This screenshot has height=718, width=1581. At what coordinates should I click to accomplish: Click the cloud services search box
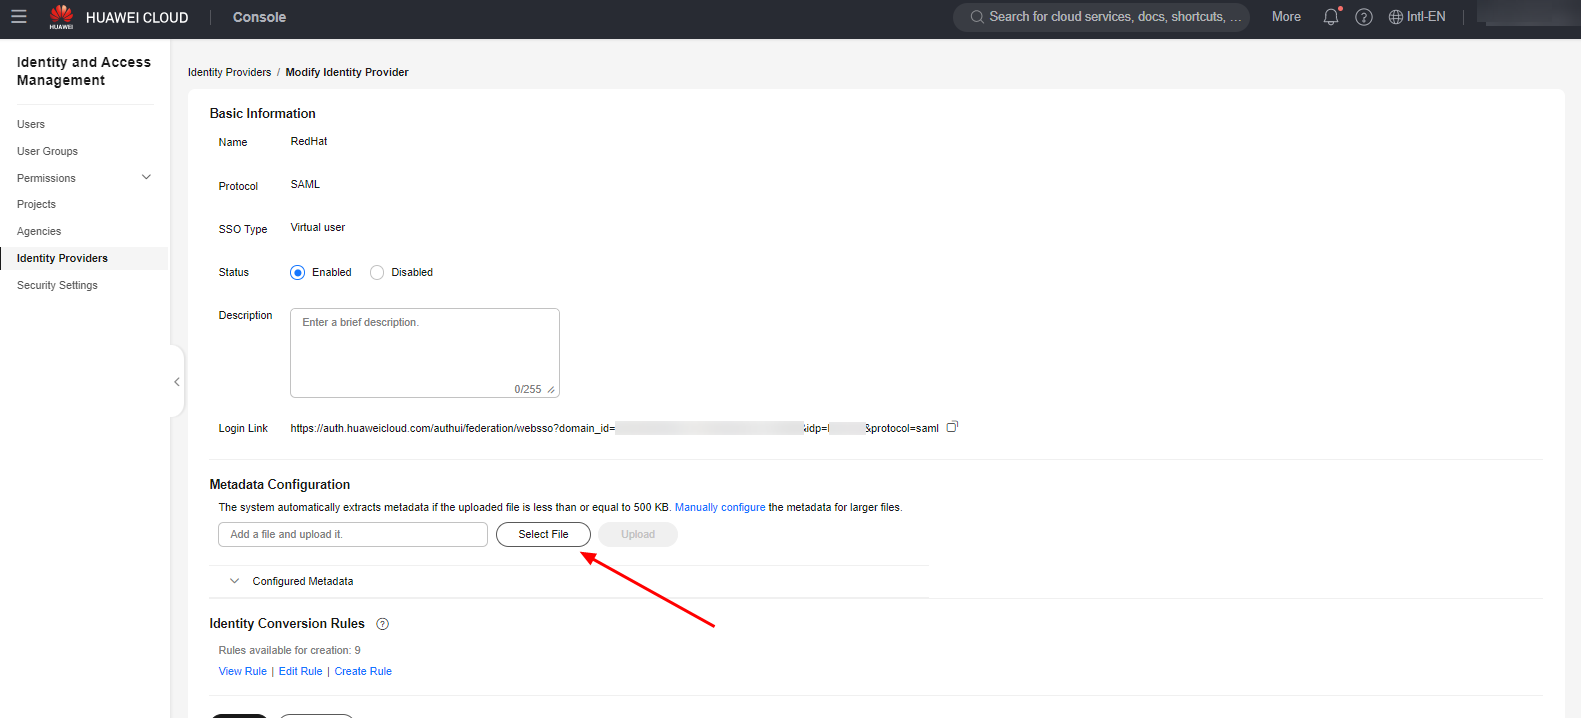[1105, 17]
